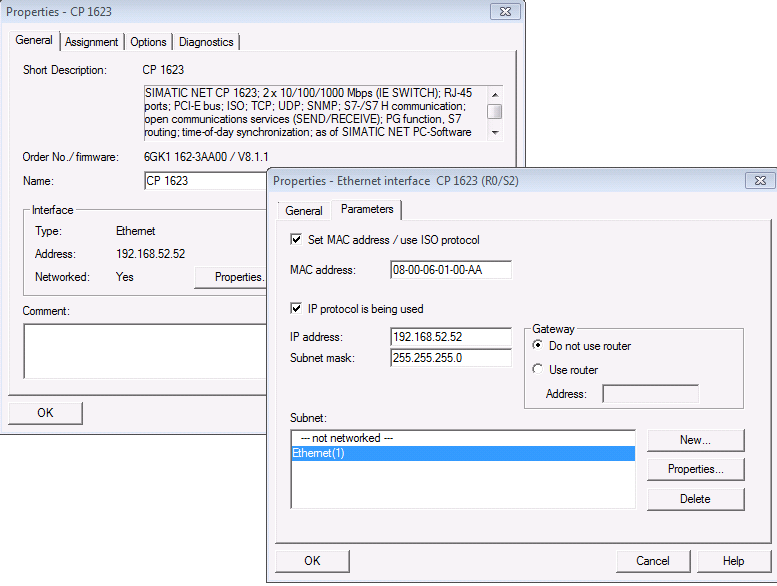Switch to General tab in Ethernet dialog
777x586 pixels.
click(303, 211)
